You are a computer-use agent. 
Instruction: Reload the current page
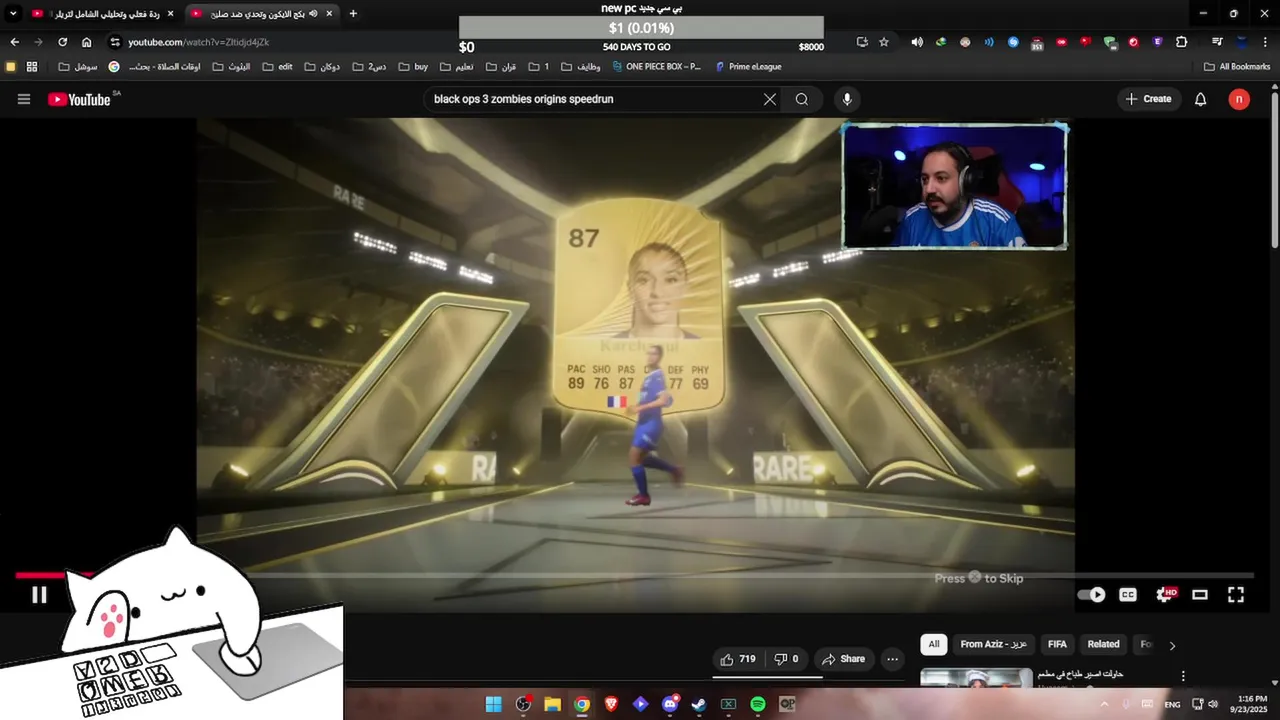pyautogui.click(x=62, y=42)
